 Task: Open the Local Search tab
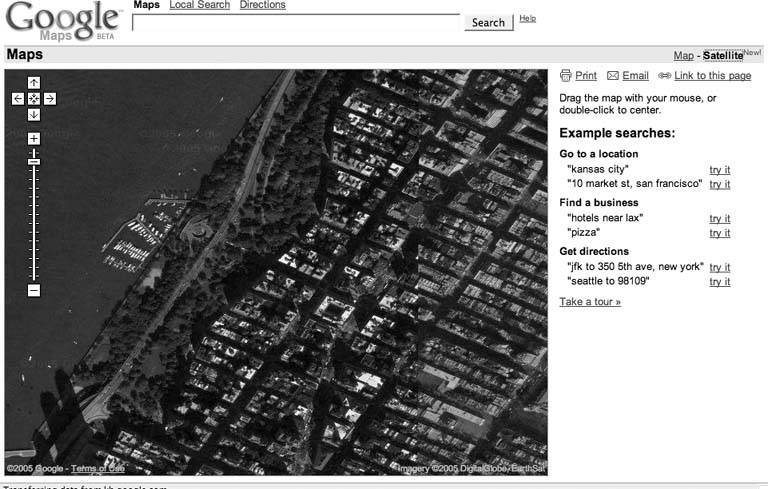[x=199, y=5]
